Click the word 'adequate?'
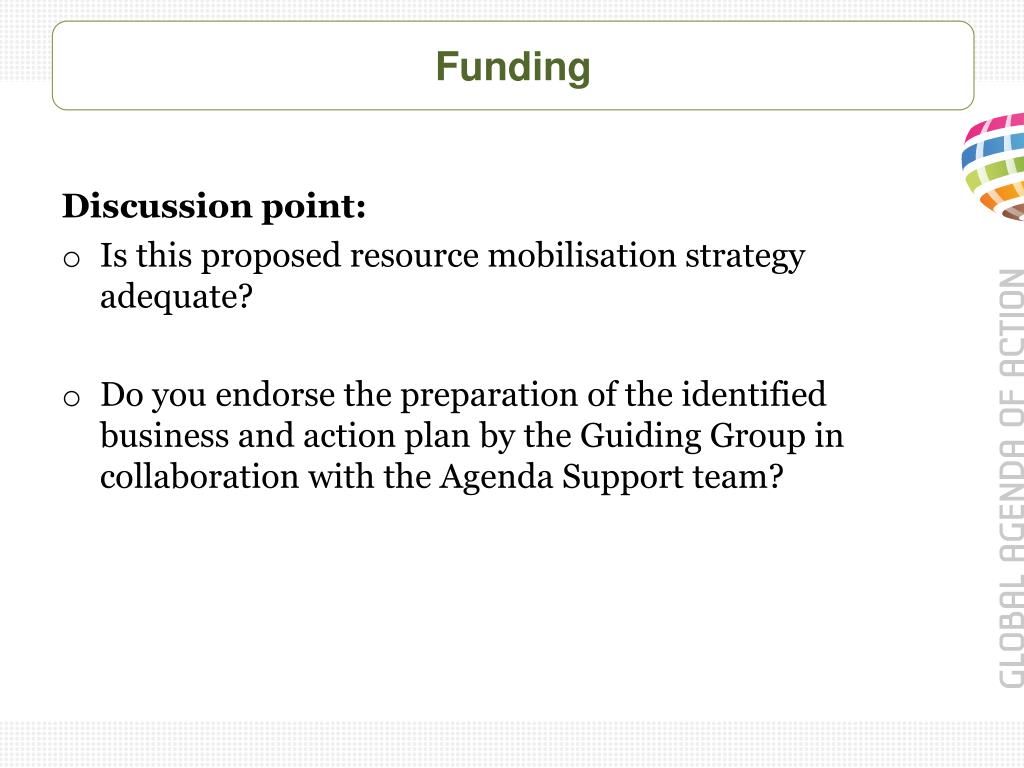Screen dimensions: 1024x768 176,297
